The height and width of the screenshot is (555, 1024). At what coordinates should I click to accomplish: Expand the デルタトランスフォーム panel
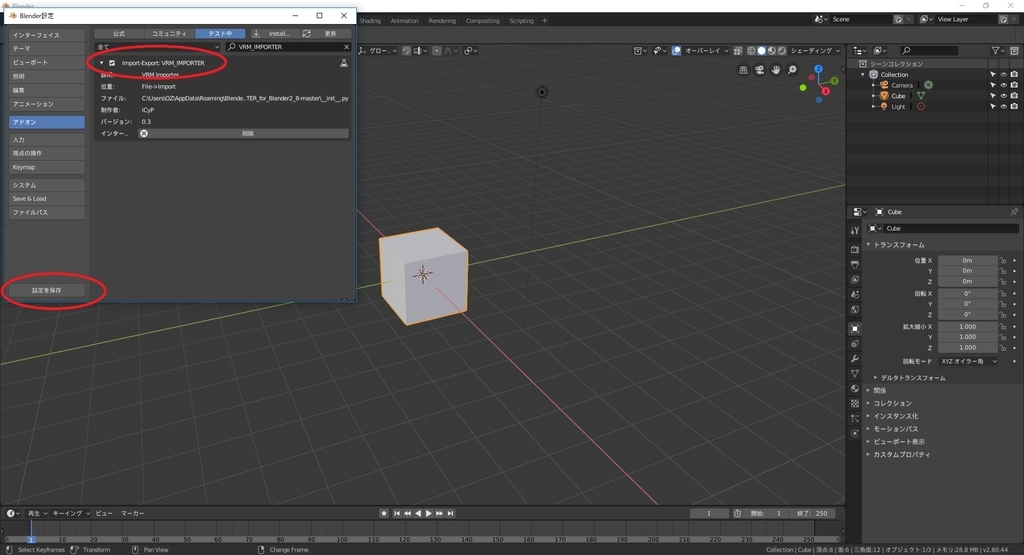pos(913,377)
